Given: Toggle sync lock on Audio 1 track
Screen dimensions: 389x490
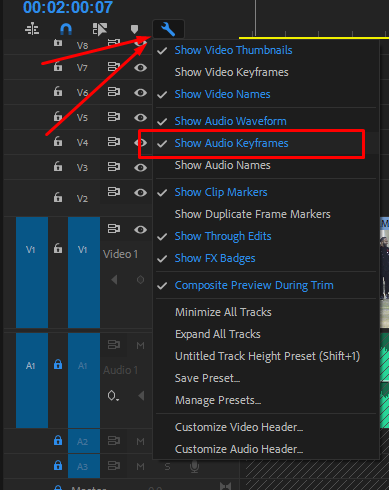Looking at the screenshot, I should pyautogui.click(x=114, y=345).
